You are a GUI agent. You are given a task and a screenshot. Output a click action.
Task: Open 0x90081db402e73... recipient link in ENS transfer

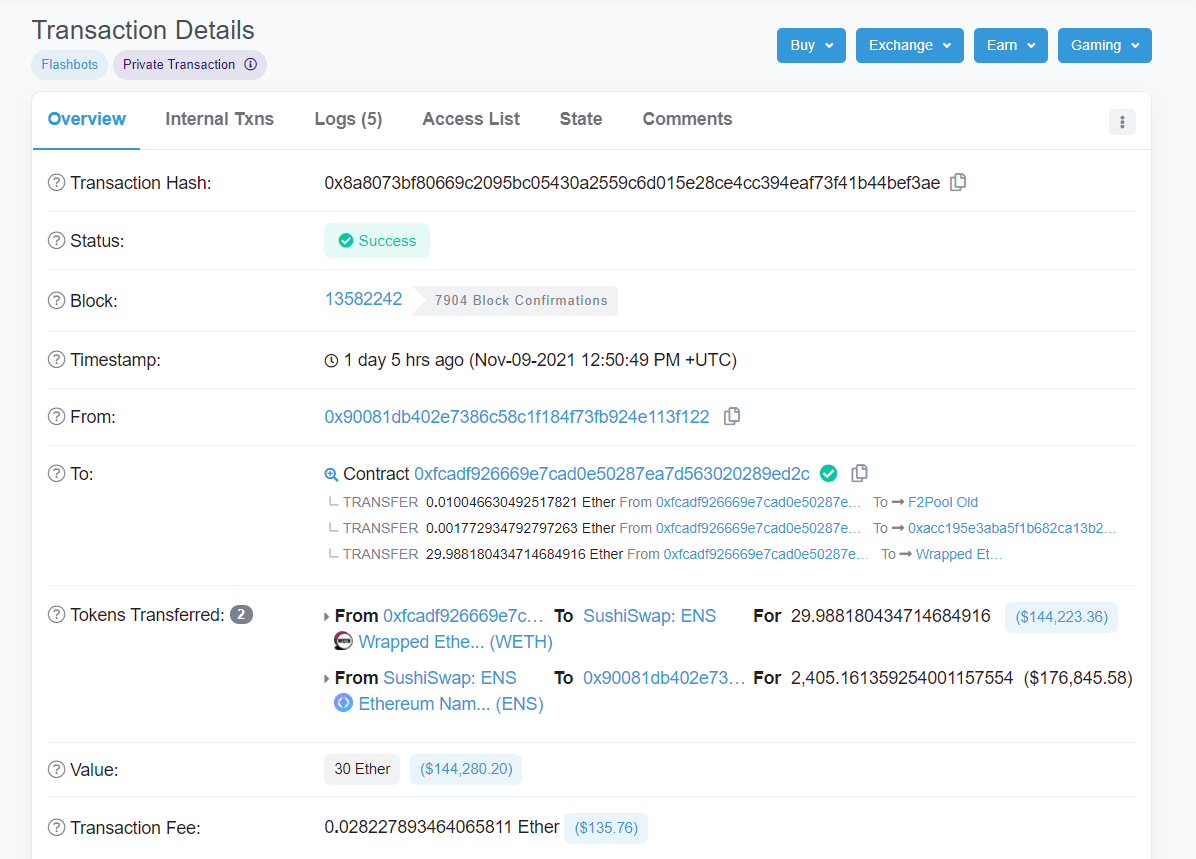pos(664,677)
